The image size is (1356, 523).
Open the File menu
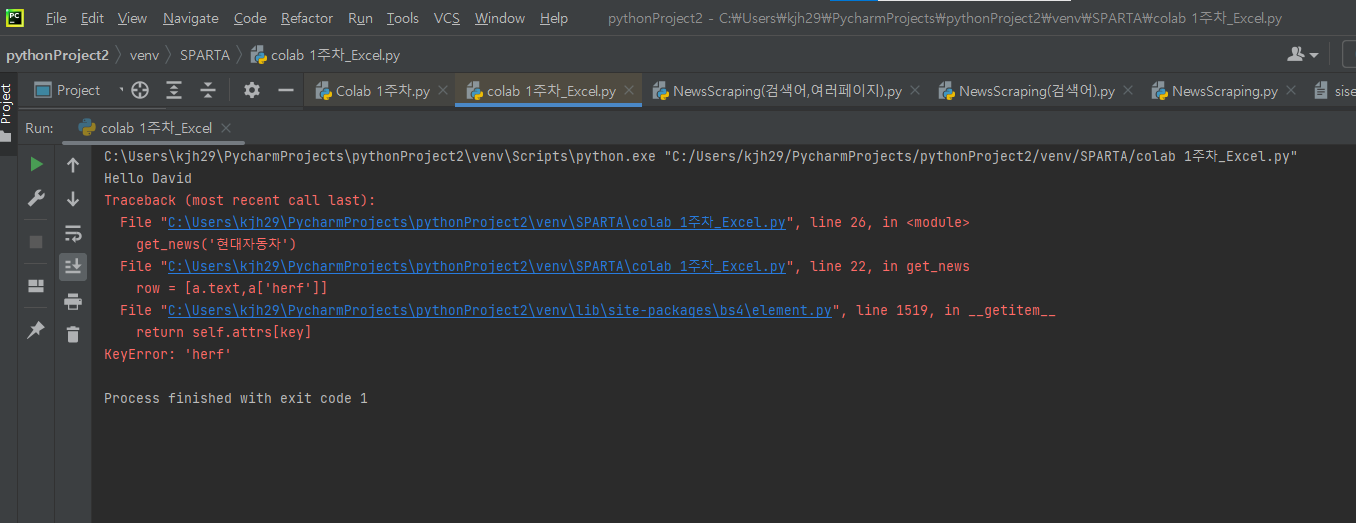56,18
